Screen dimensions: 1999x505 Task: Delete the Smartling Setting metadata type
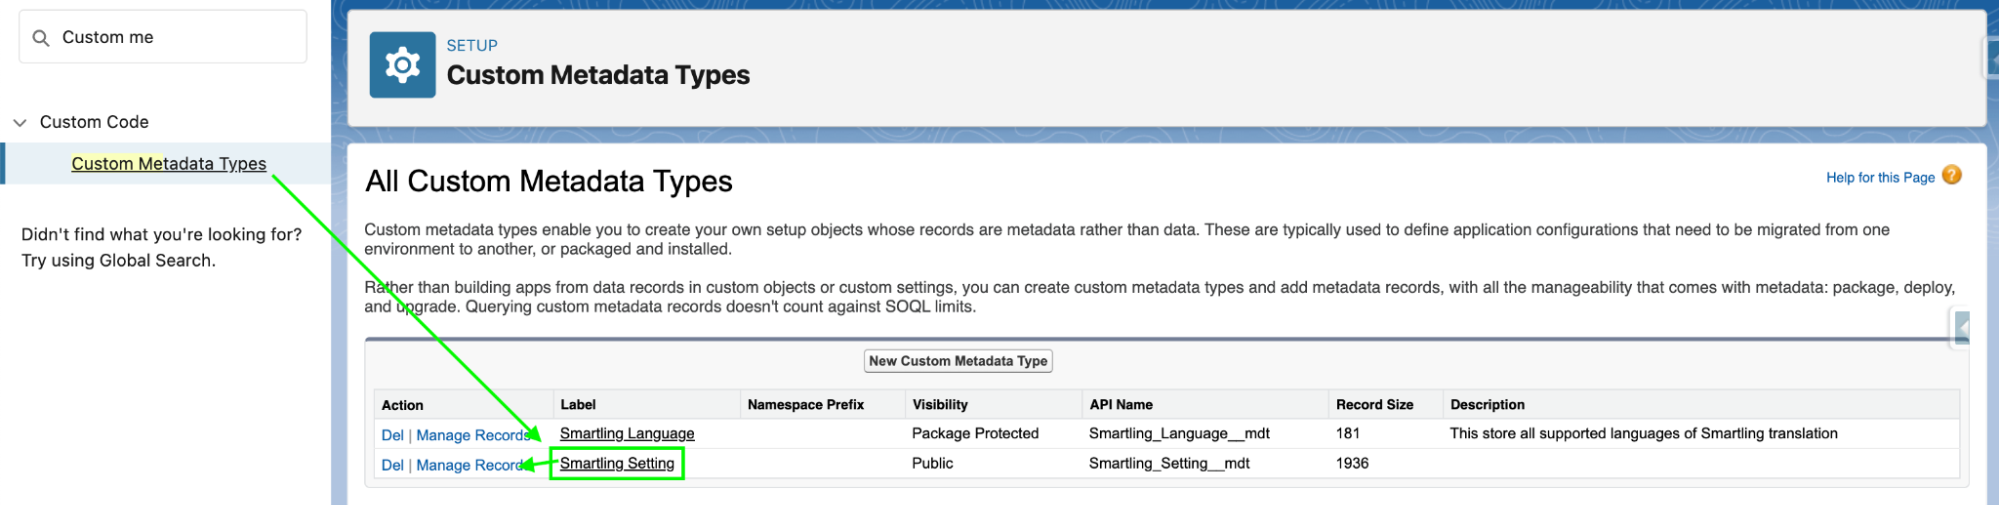(392, 465)
